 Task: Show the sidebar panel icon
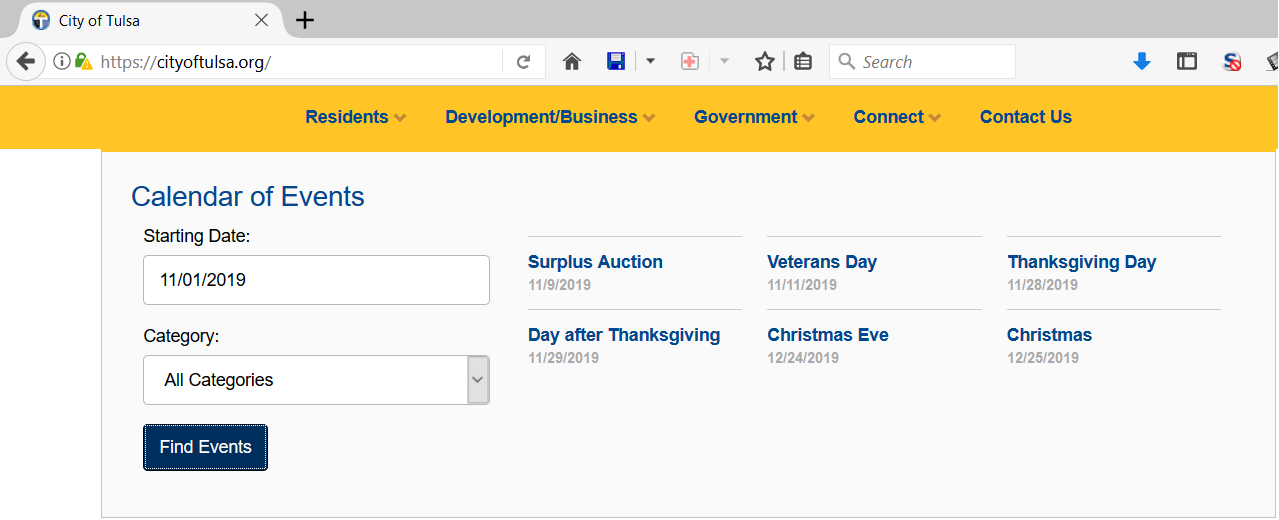[x=1187, y=62]
